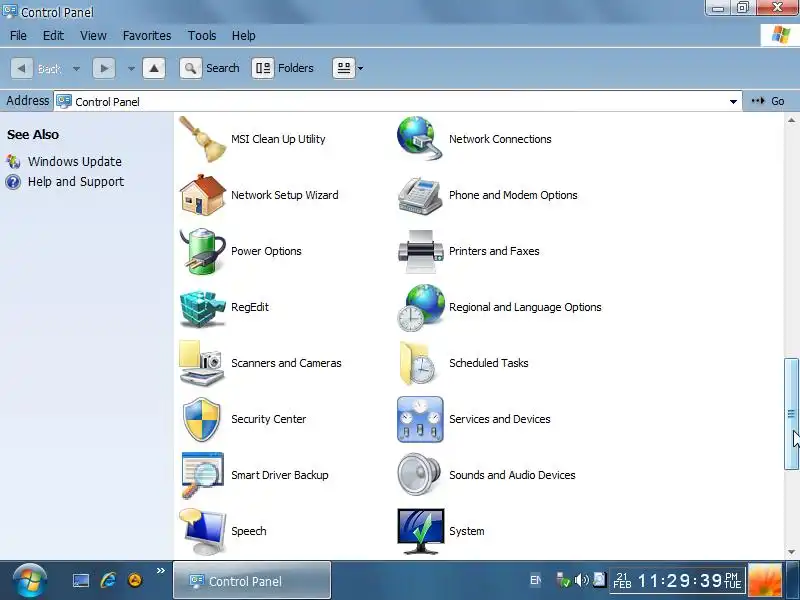
Task: Click the orange round quick launch icon
Action: tap(135, 580)
